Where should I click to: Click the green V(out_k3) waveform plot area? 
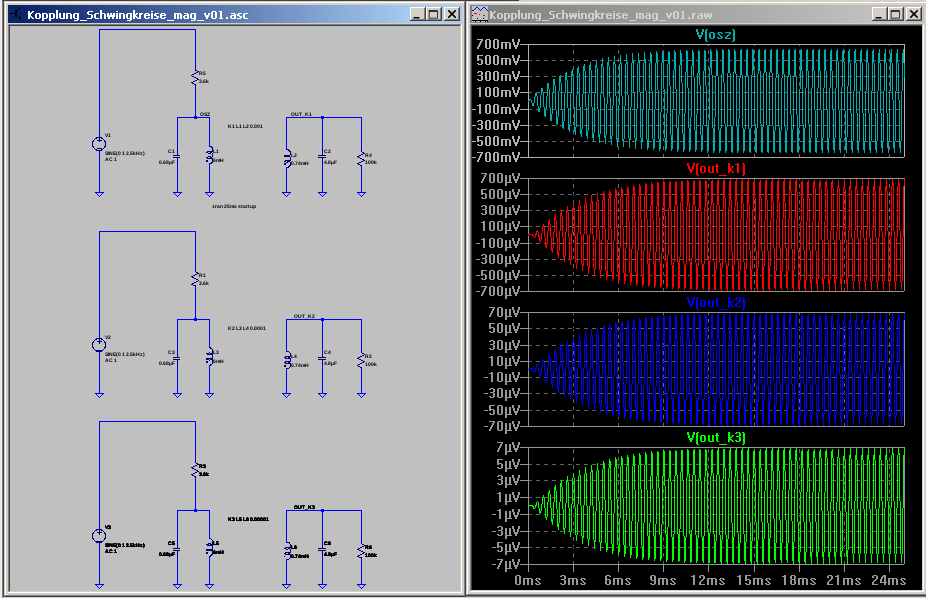click(716, 505)
